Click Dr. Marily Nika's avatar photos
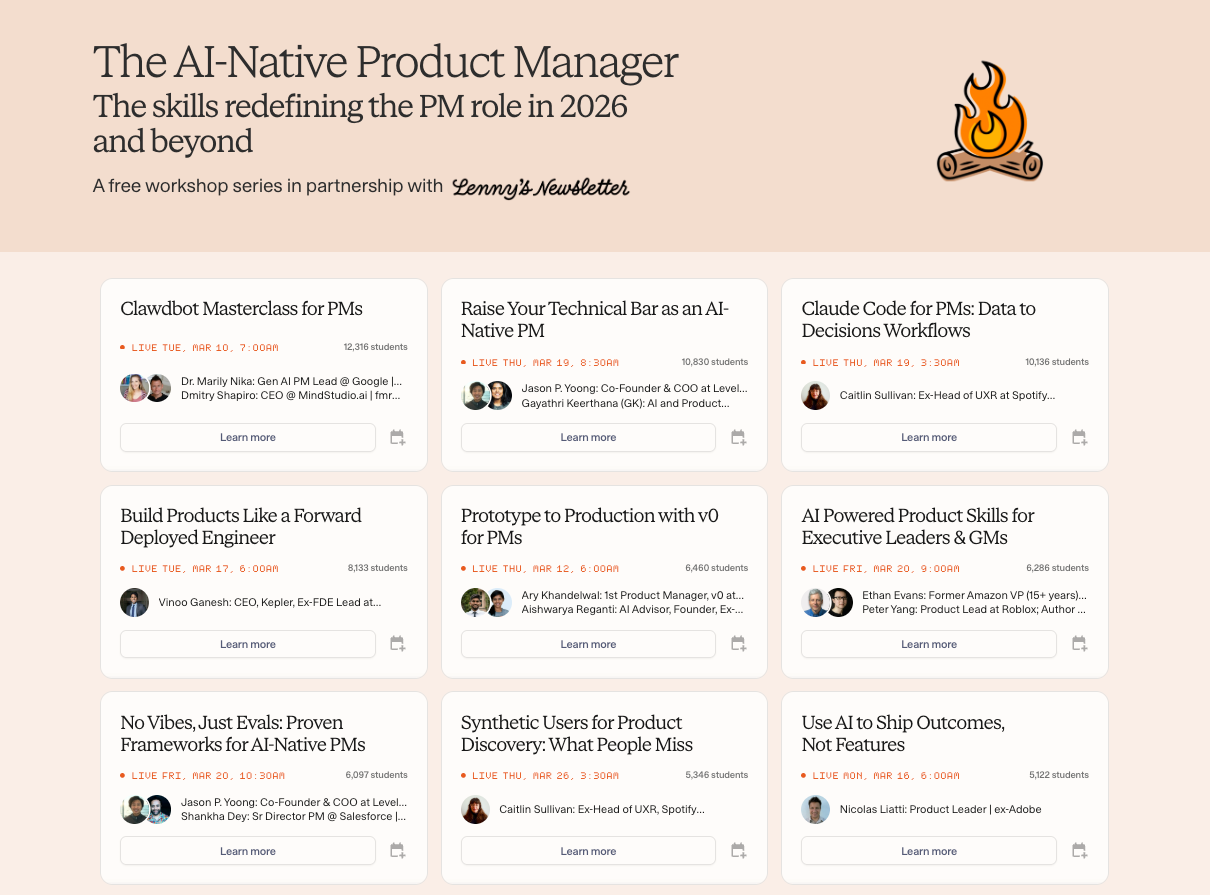This screenshot has width=1210, height=895. 146,388
